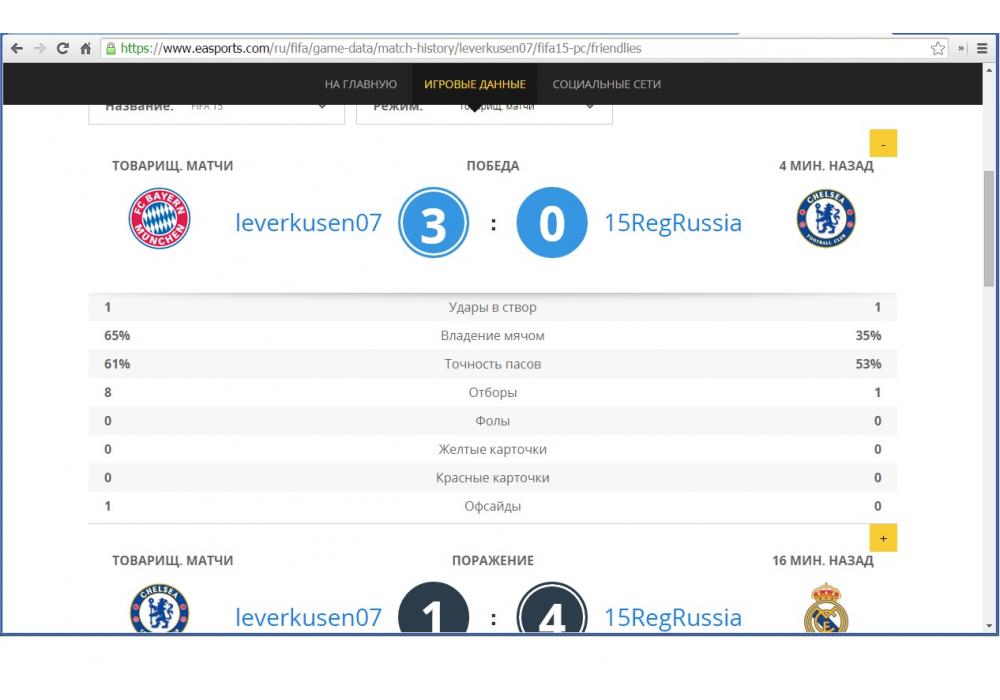This screenshot has width=1000, height=700.
Task: Click the Real Madrid crest
Action: [x=826, y=608]
